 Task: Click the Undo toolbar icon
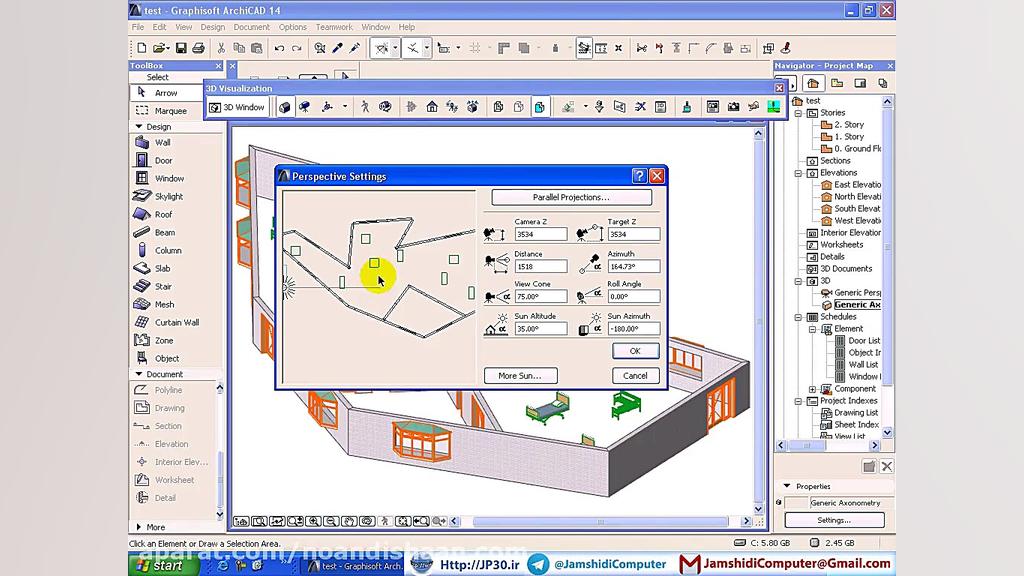(279, 48)
